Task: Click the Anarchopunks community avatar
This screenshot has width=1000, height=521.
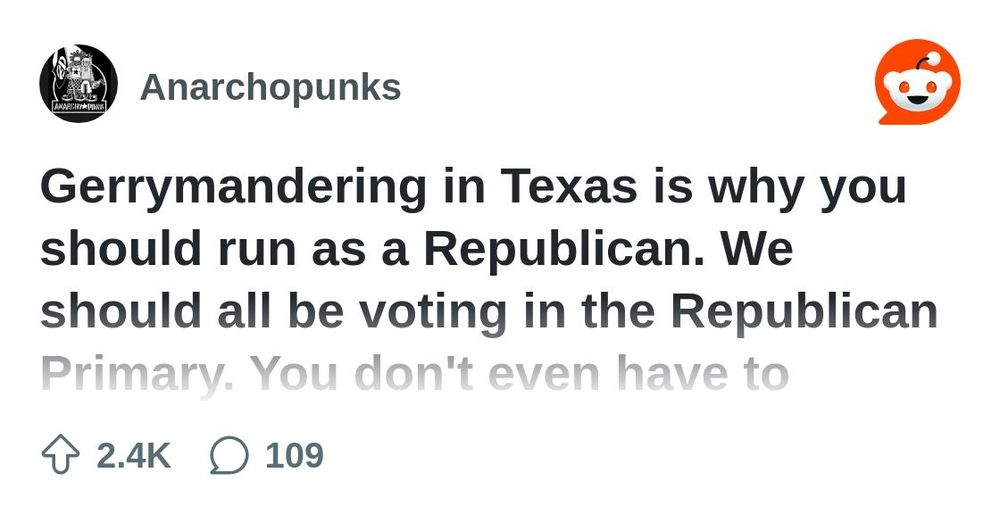Action: (x=78, y=83)
